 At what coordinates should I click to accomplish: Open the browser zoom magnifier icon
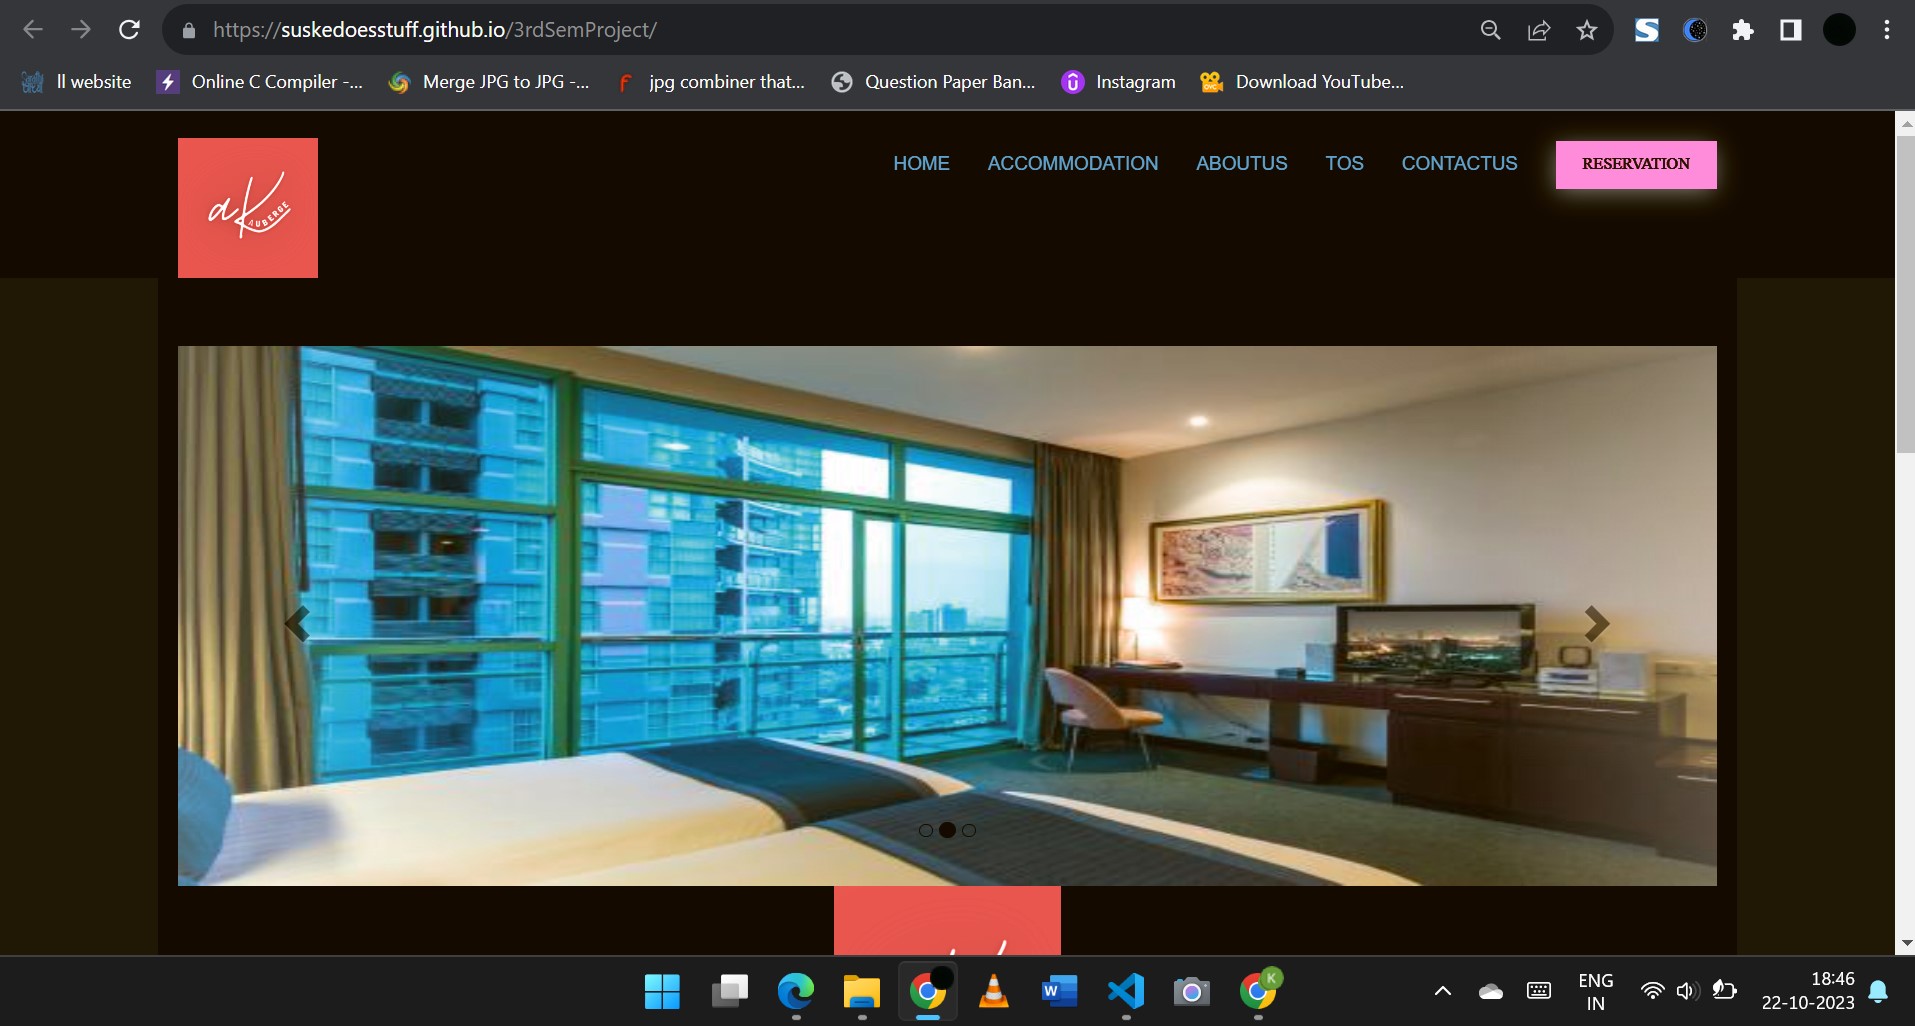(1490, 30)
